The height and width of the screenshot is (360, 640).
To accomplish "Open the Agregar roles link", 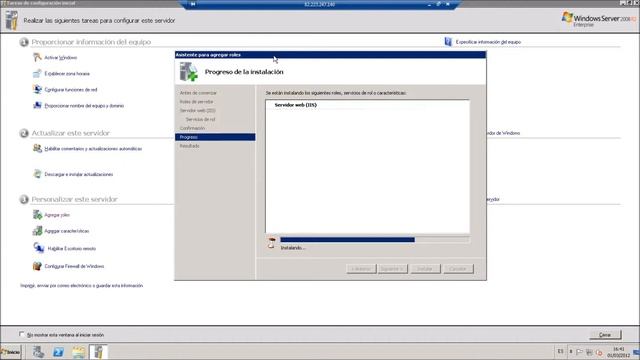I will click(57, 215).
